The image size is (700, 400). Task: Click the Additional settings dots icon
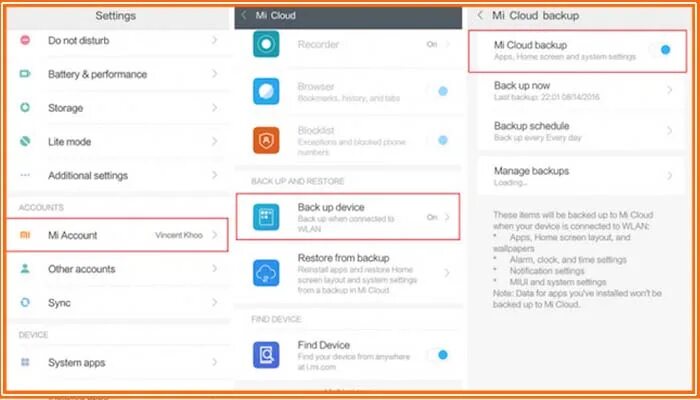click(x=25, y=175)
